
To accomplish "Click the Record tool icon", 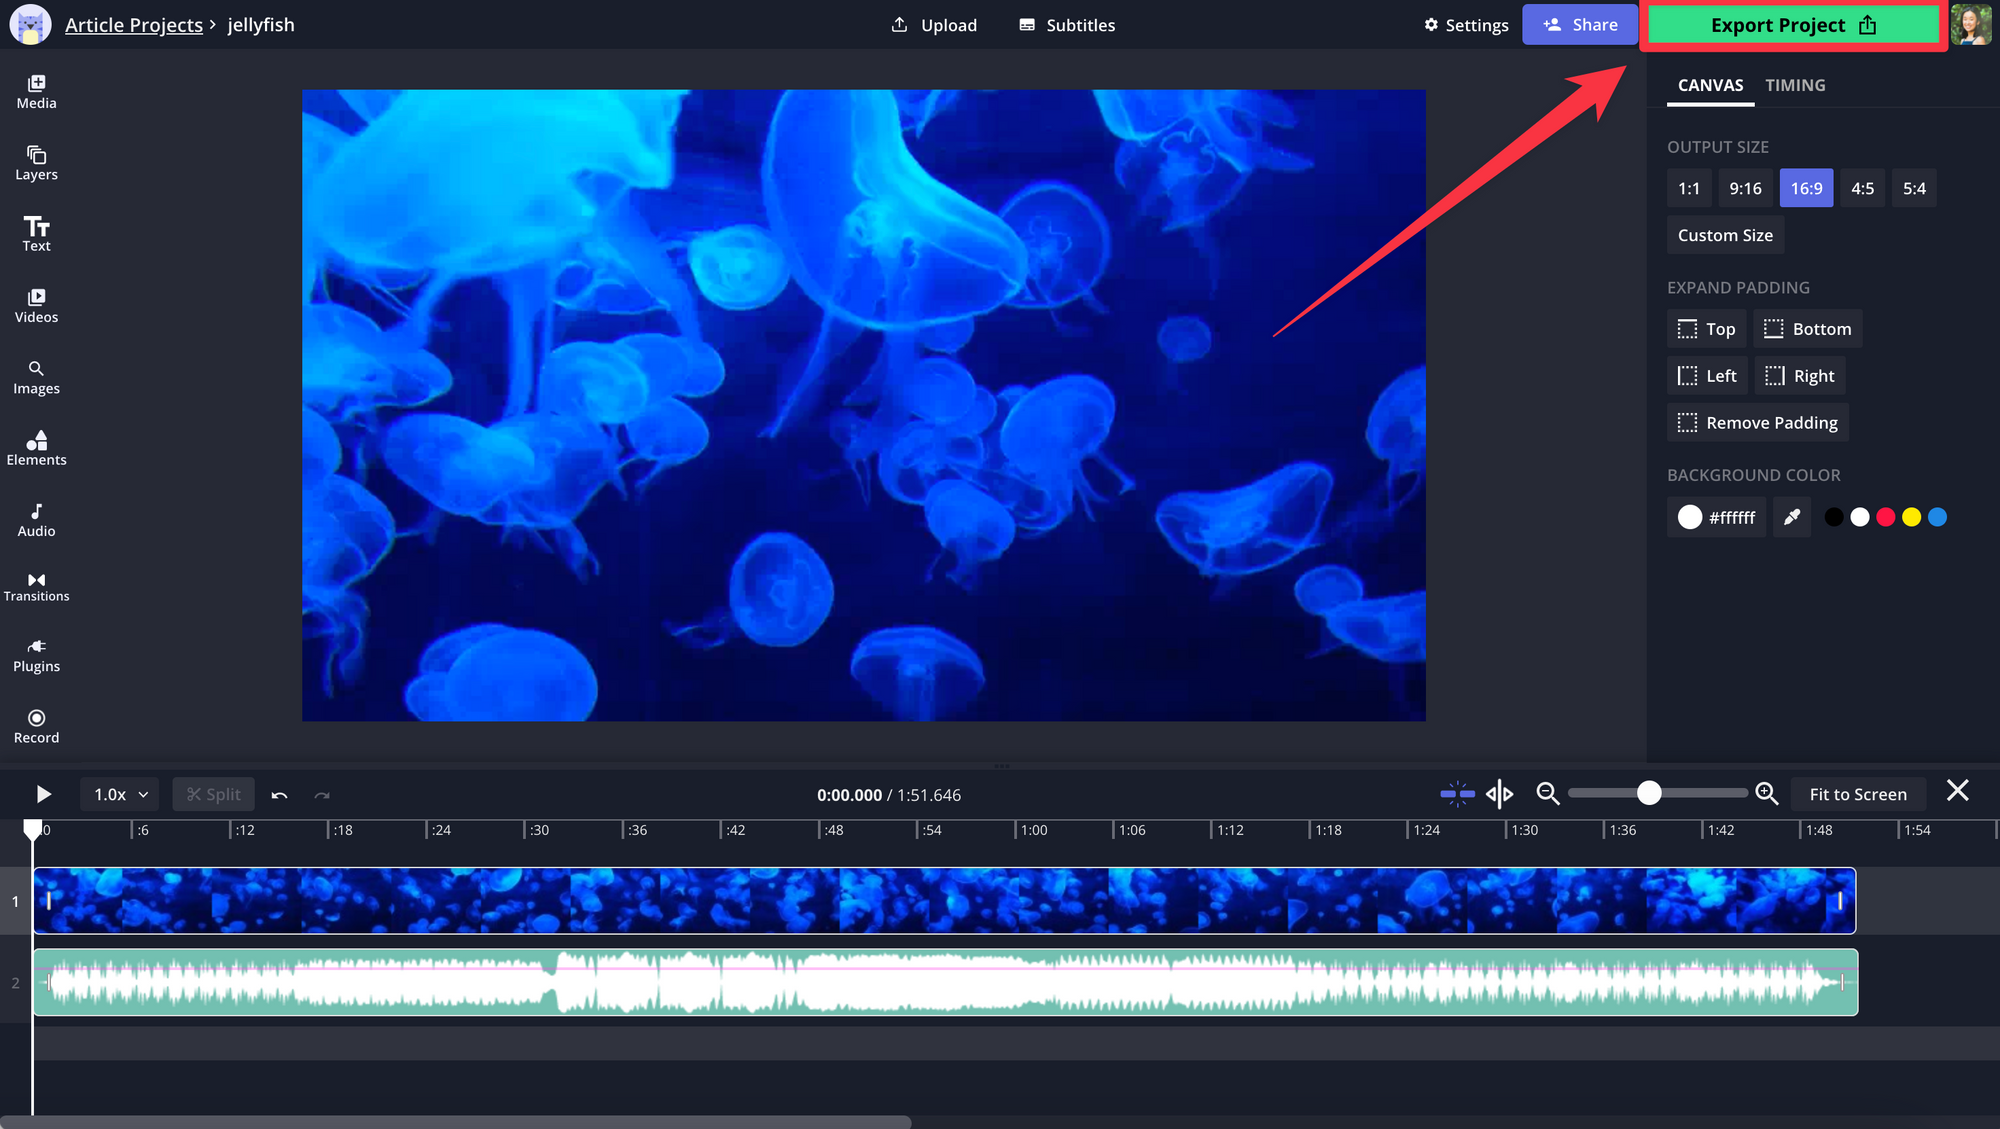I will (36, 718).
